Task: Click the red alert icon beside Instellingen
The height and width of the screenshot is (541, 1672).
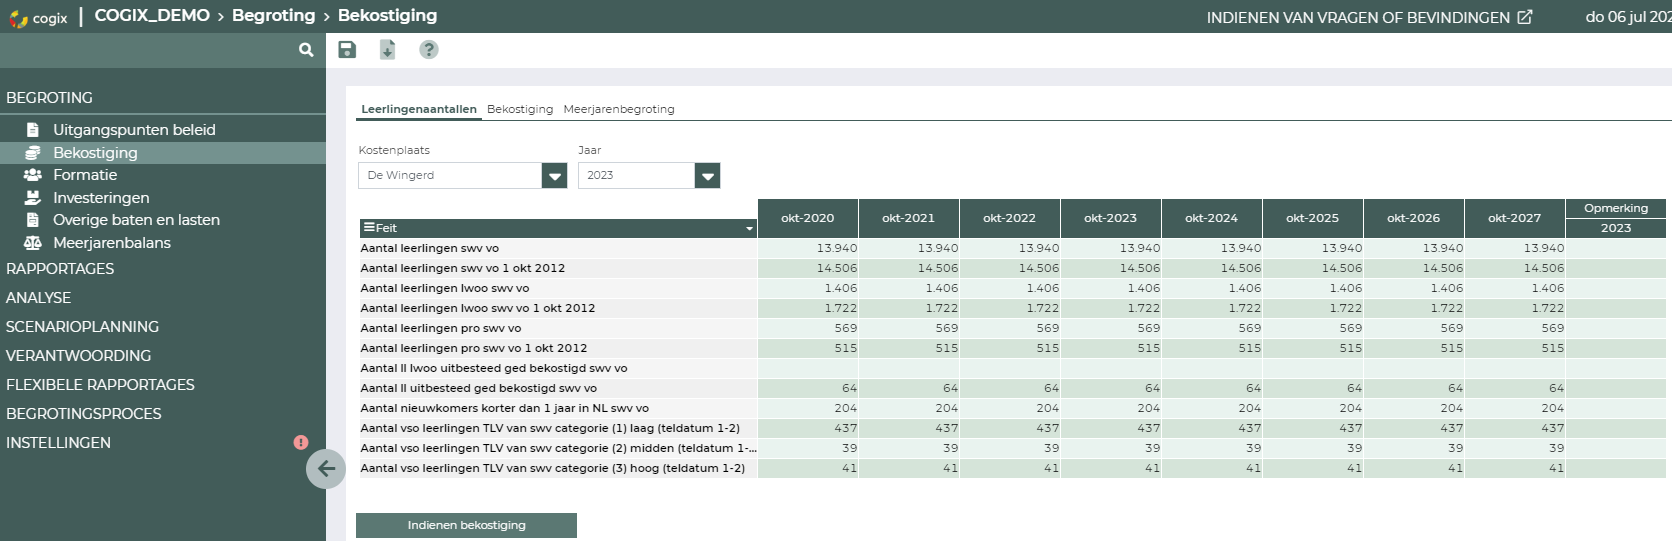Action: (300, 442)
